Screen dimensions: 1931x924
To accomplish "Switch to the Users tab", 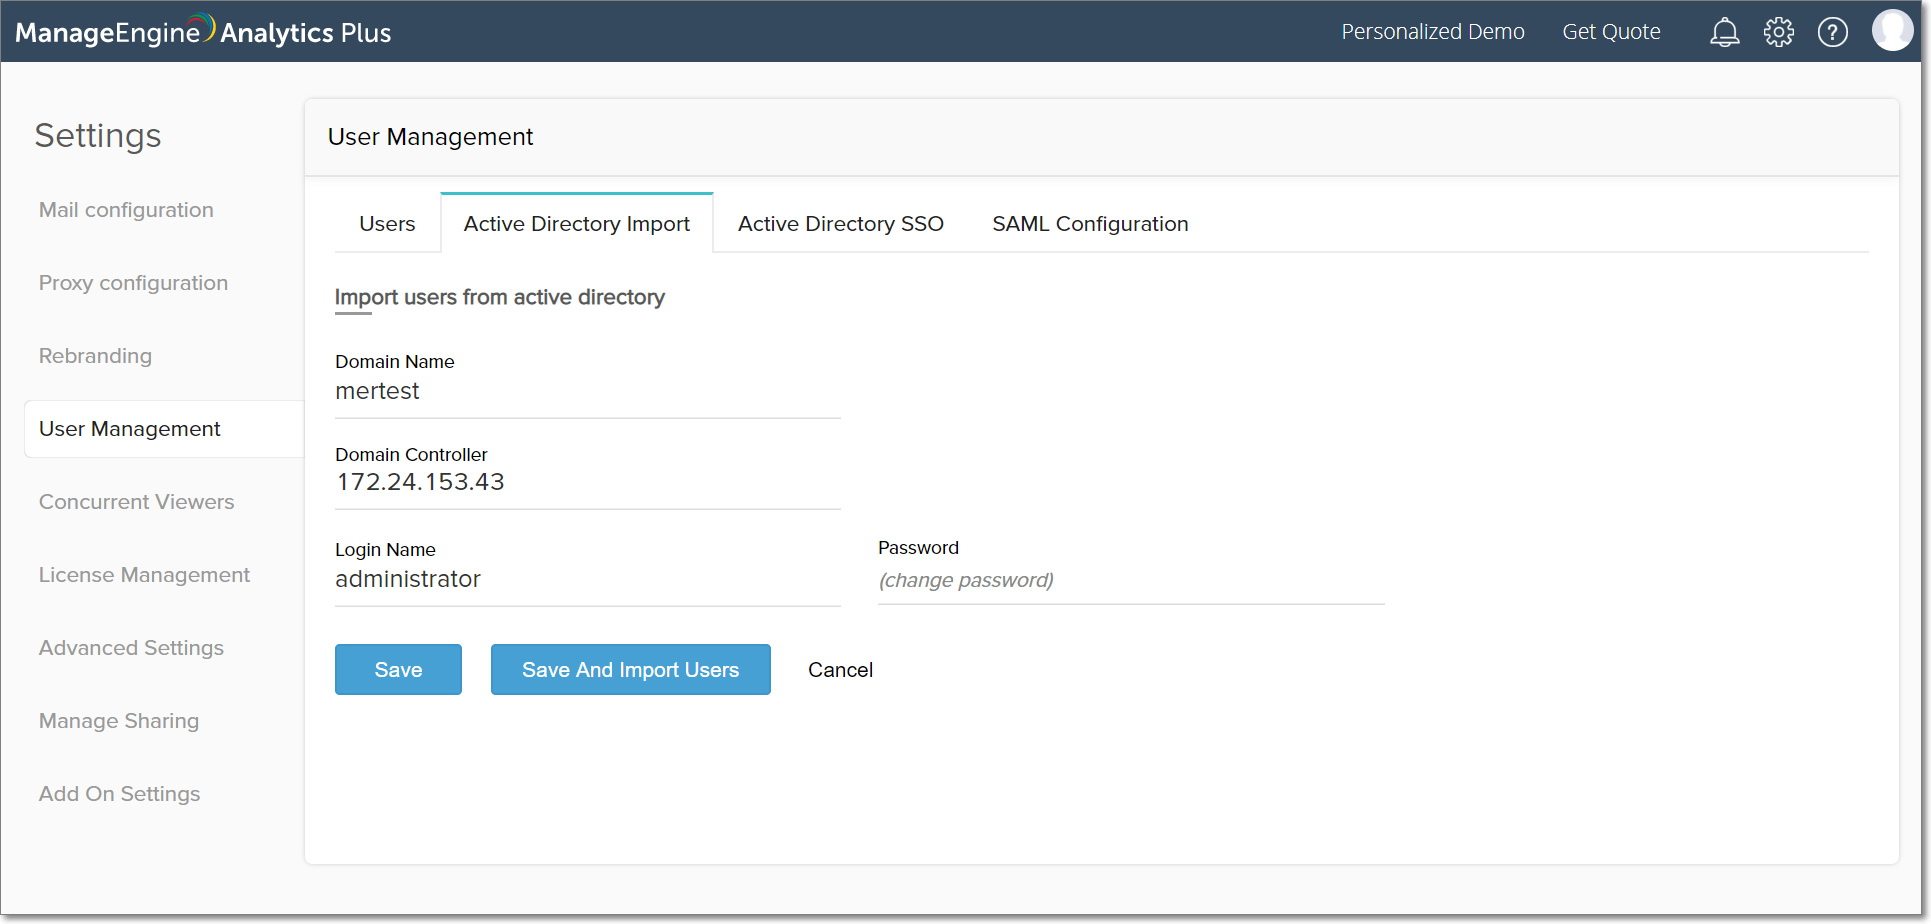I will 387,224.
